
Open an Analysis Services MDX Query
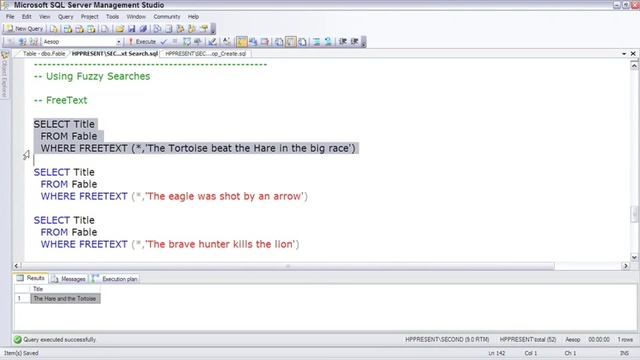pos(68,29)
